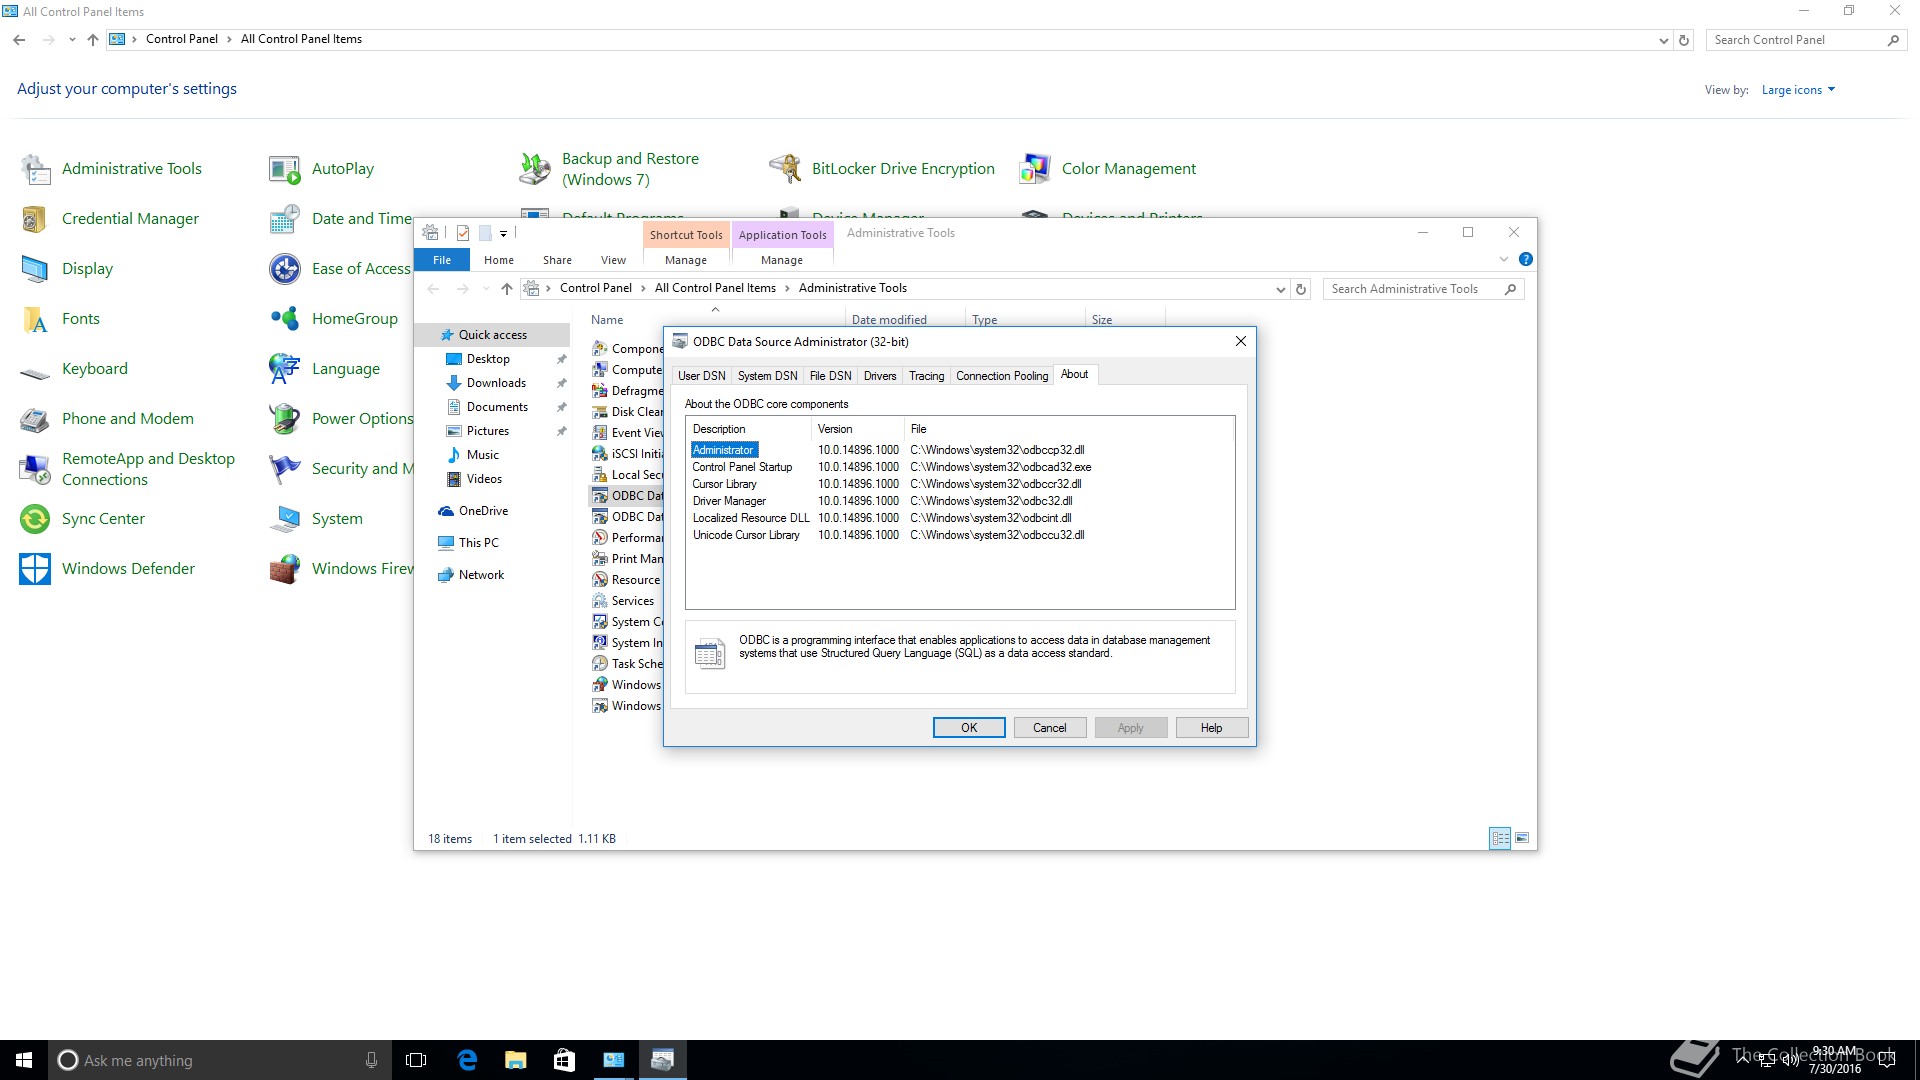The height and width of the screenshot is (1080, 1920).
Task: Switch to the File DSN tab
Action: pyautogui.click(x=830, y=376)
